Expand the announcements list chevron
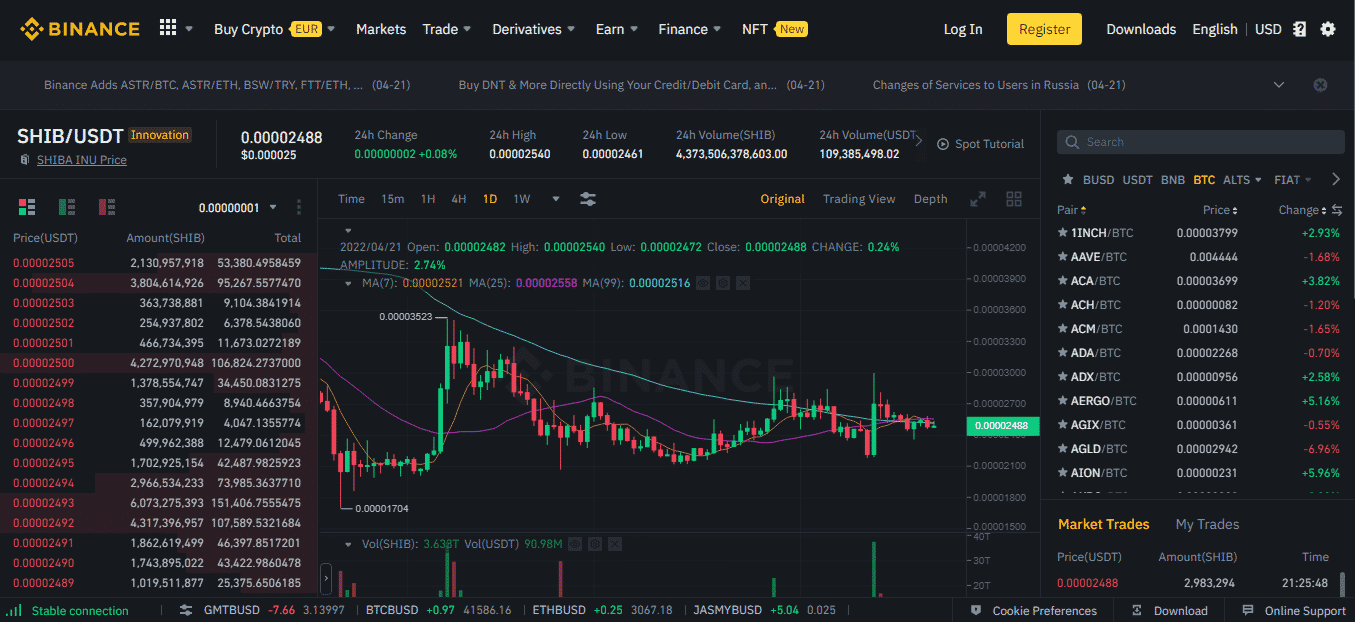Screen dimensions: 1355x622 coord(1279,85)
